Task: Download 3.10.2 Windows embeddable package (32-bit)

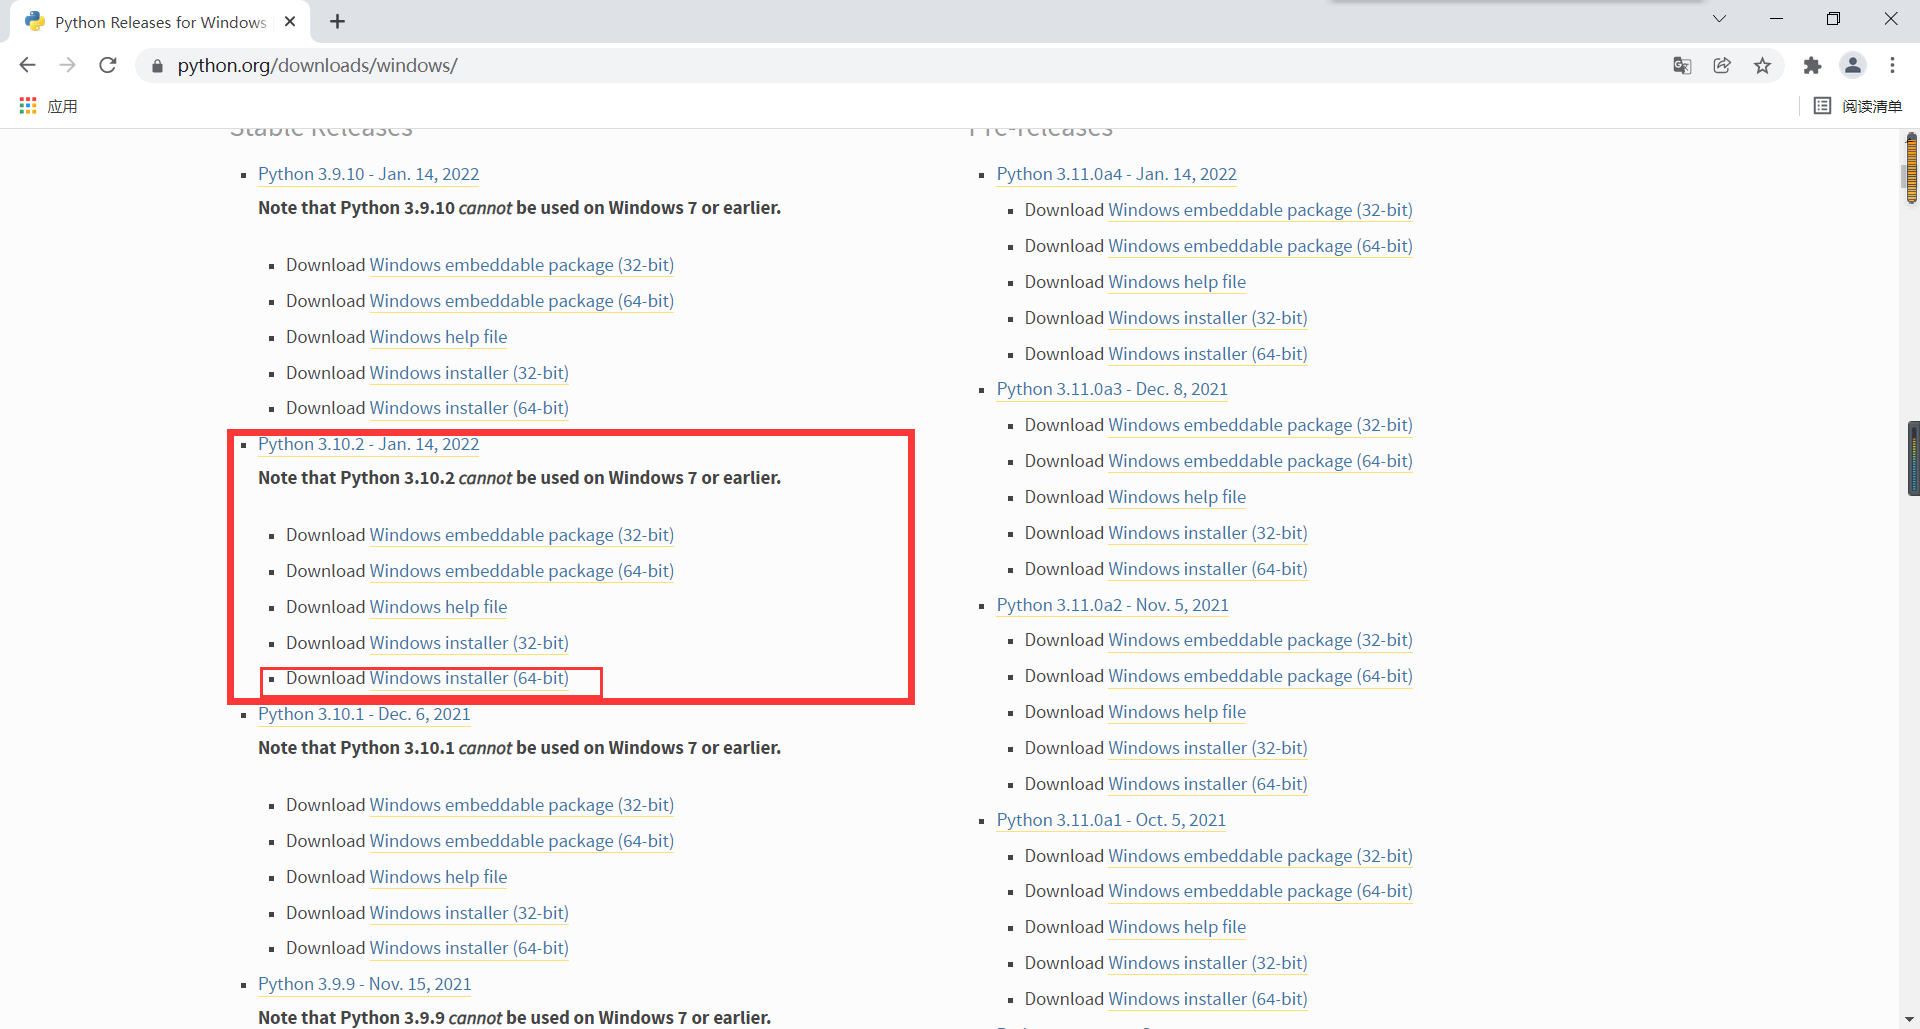Action: point(522,535)
